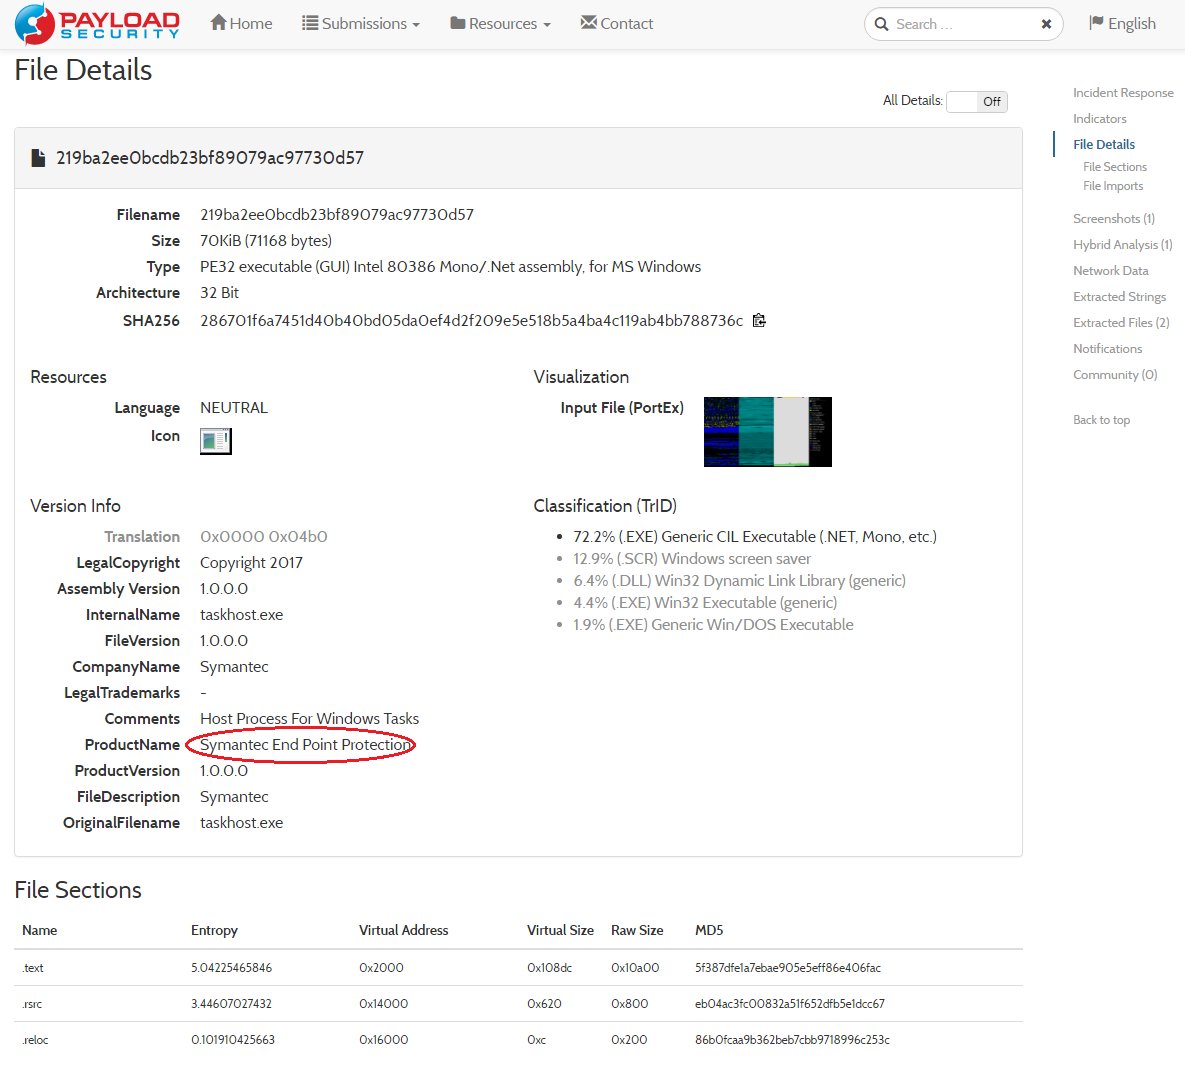
Task: Click the file document icon in header
Action: (38, 158)
